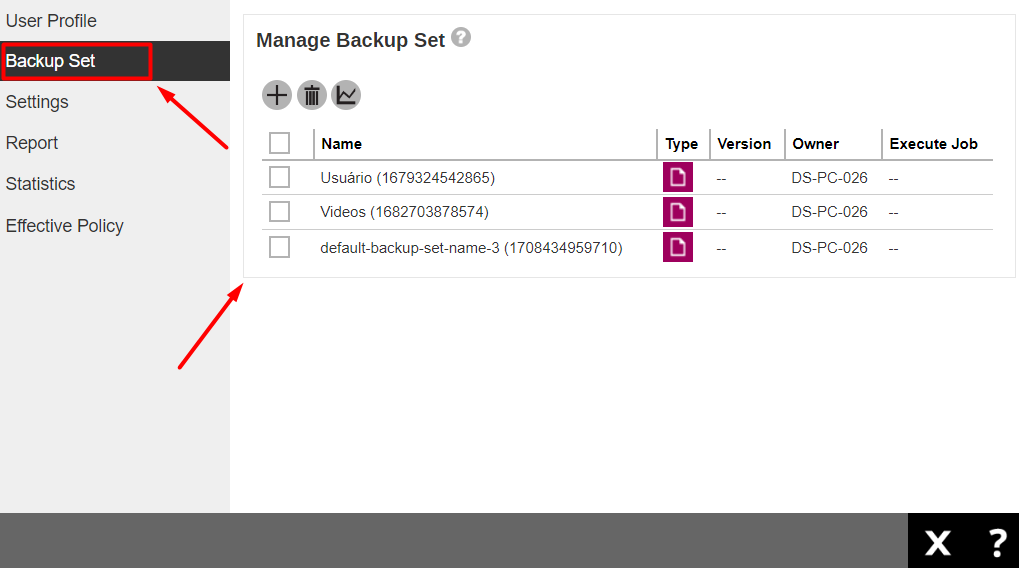The height and width of the screenshot is (568, 1019).
Task: Click the help icon beside Manage Backup Set
Action: 460,38
